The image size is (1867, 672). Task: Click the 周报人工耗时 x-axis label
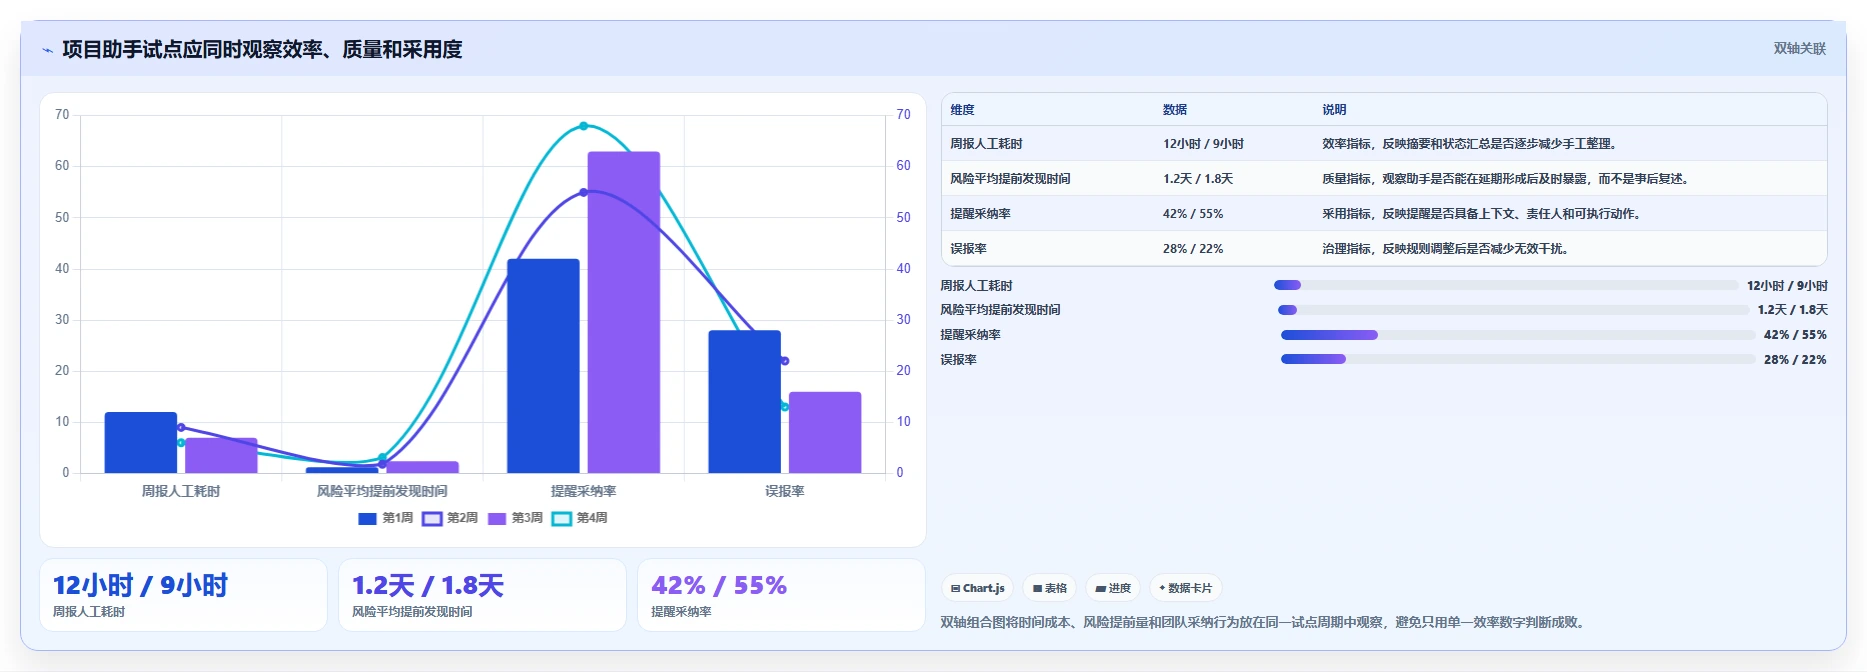click(181, 491)
